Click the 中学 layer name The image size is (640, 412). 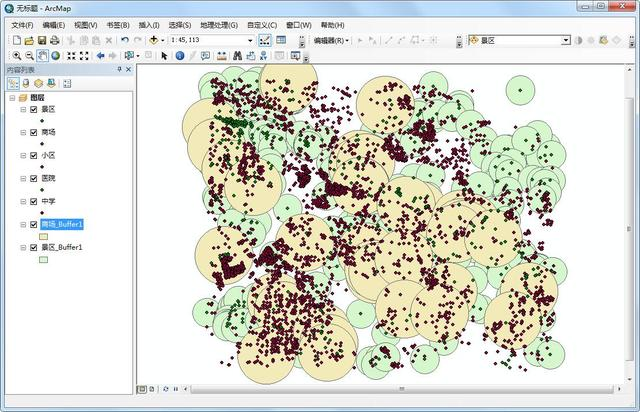tap(48, 202)
